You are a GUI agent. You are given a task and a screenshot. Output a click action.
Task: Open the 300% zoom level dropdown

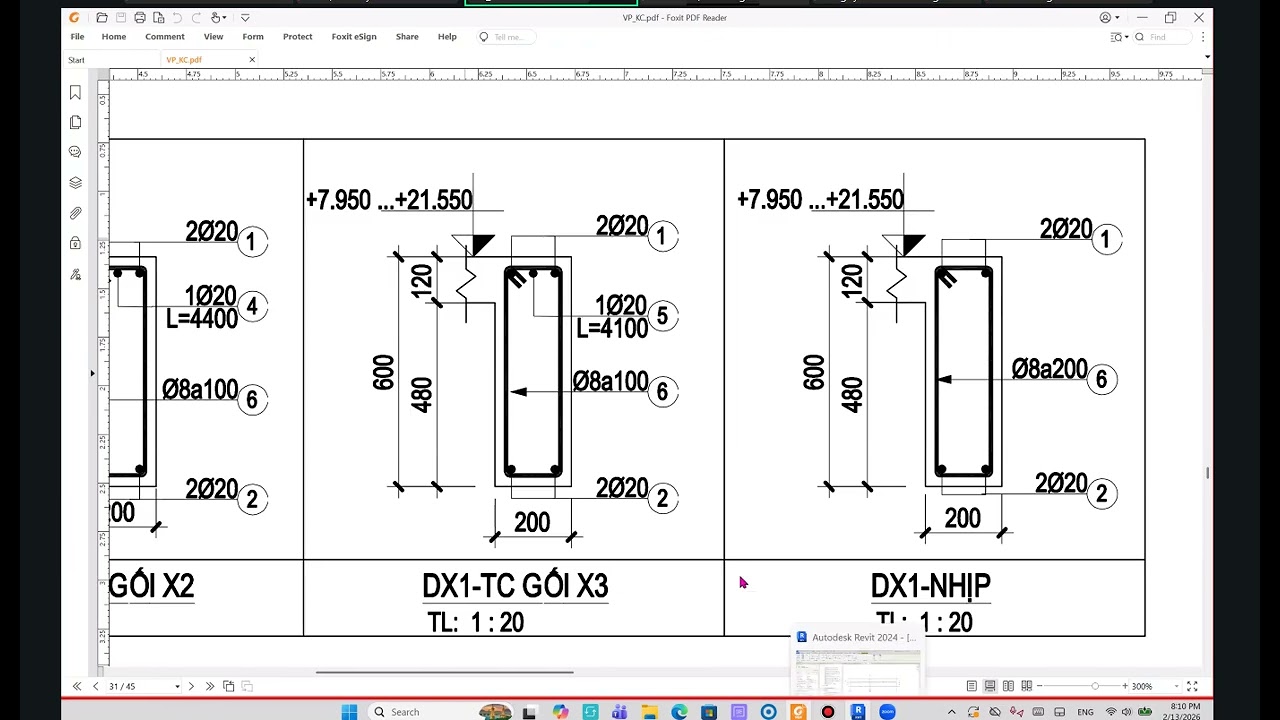tap(1176, 686)
